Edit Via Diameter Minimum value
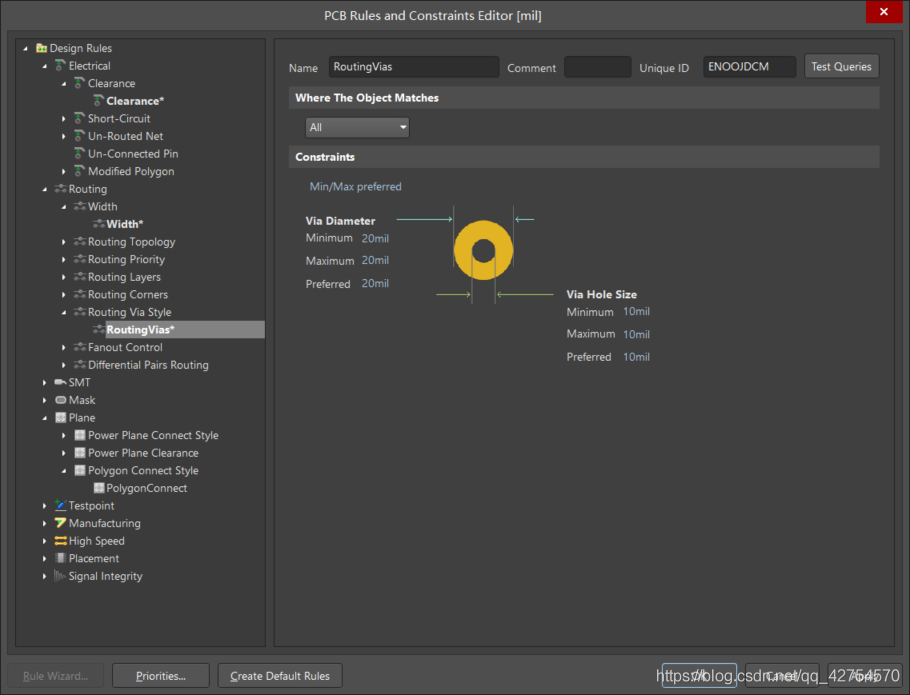The width and height of the screenshot is (910, 695). point(375,238)
